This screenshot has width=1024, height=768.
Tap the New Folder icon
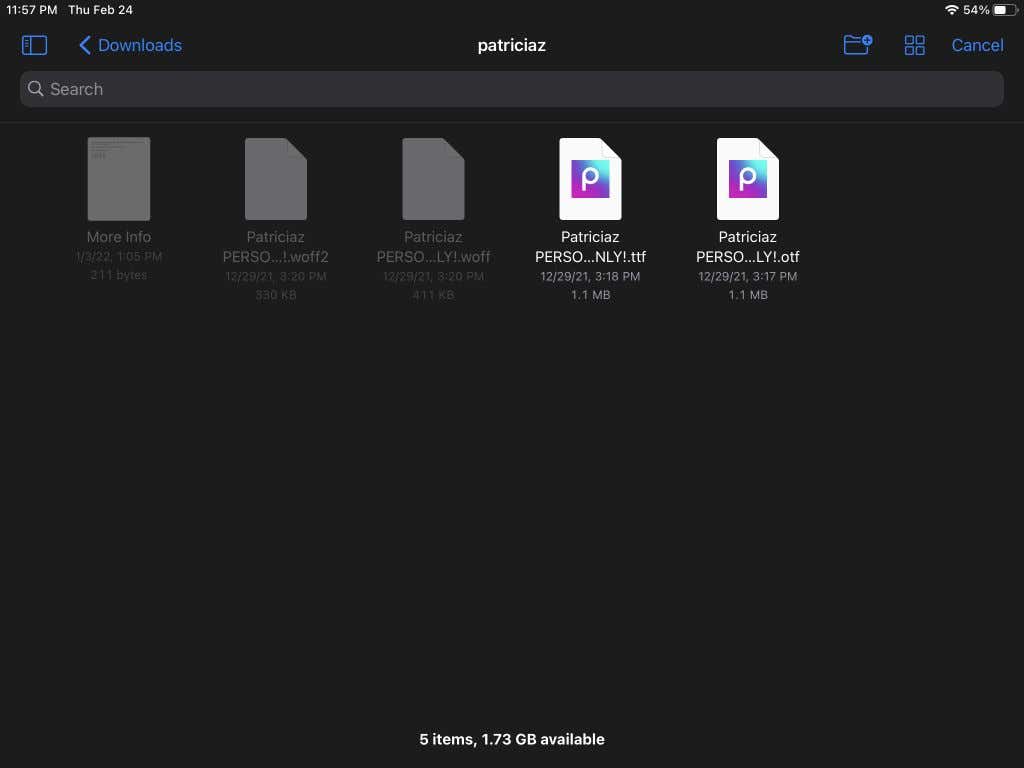point(857,45)
